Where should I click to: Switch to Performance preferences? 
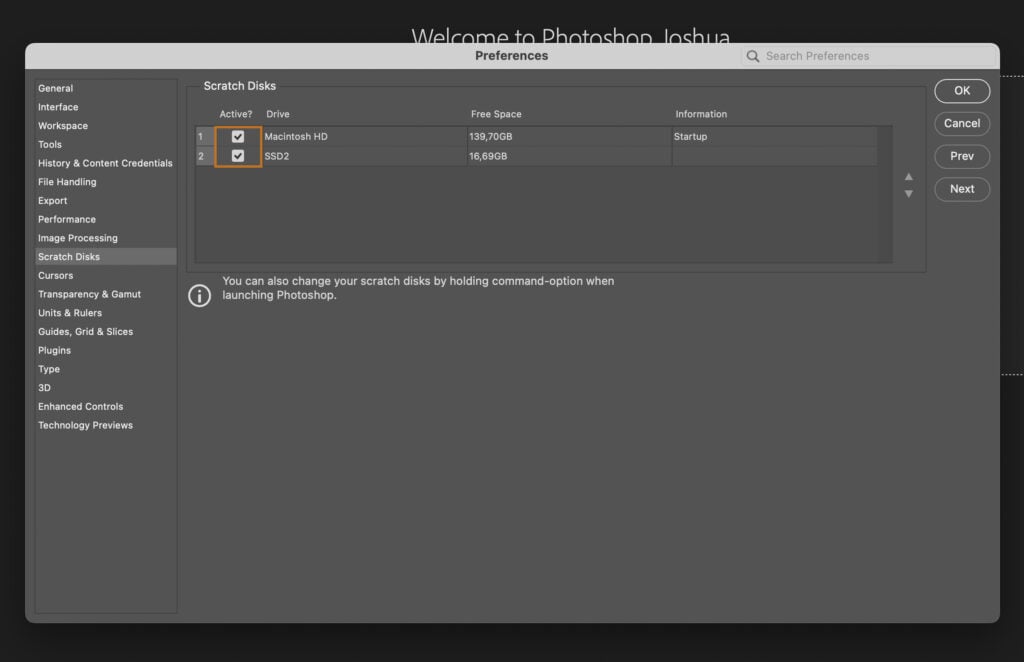click(x=67, y=219)
